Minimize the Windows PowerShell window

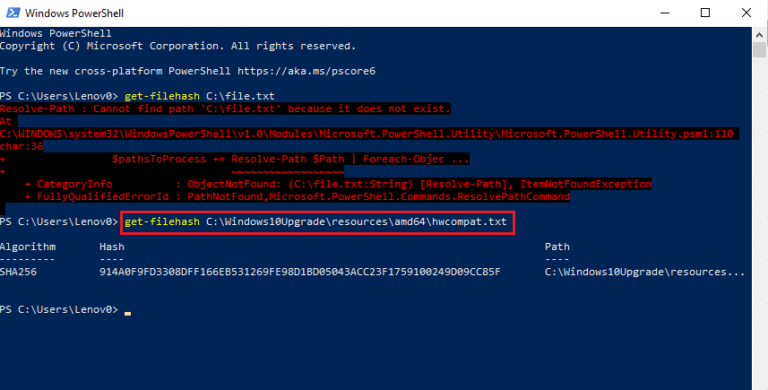665,13
